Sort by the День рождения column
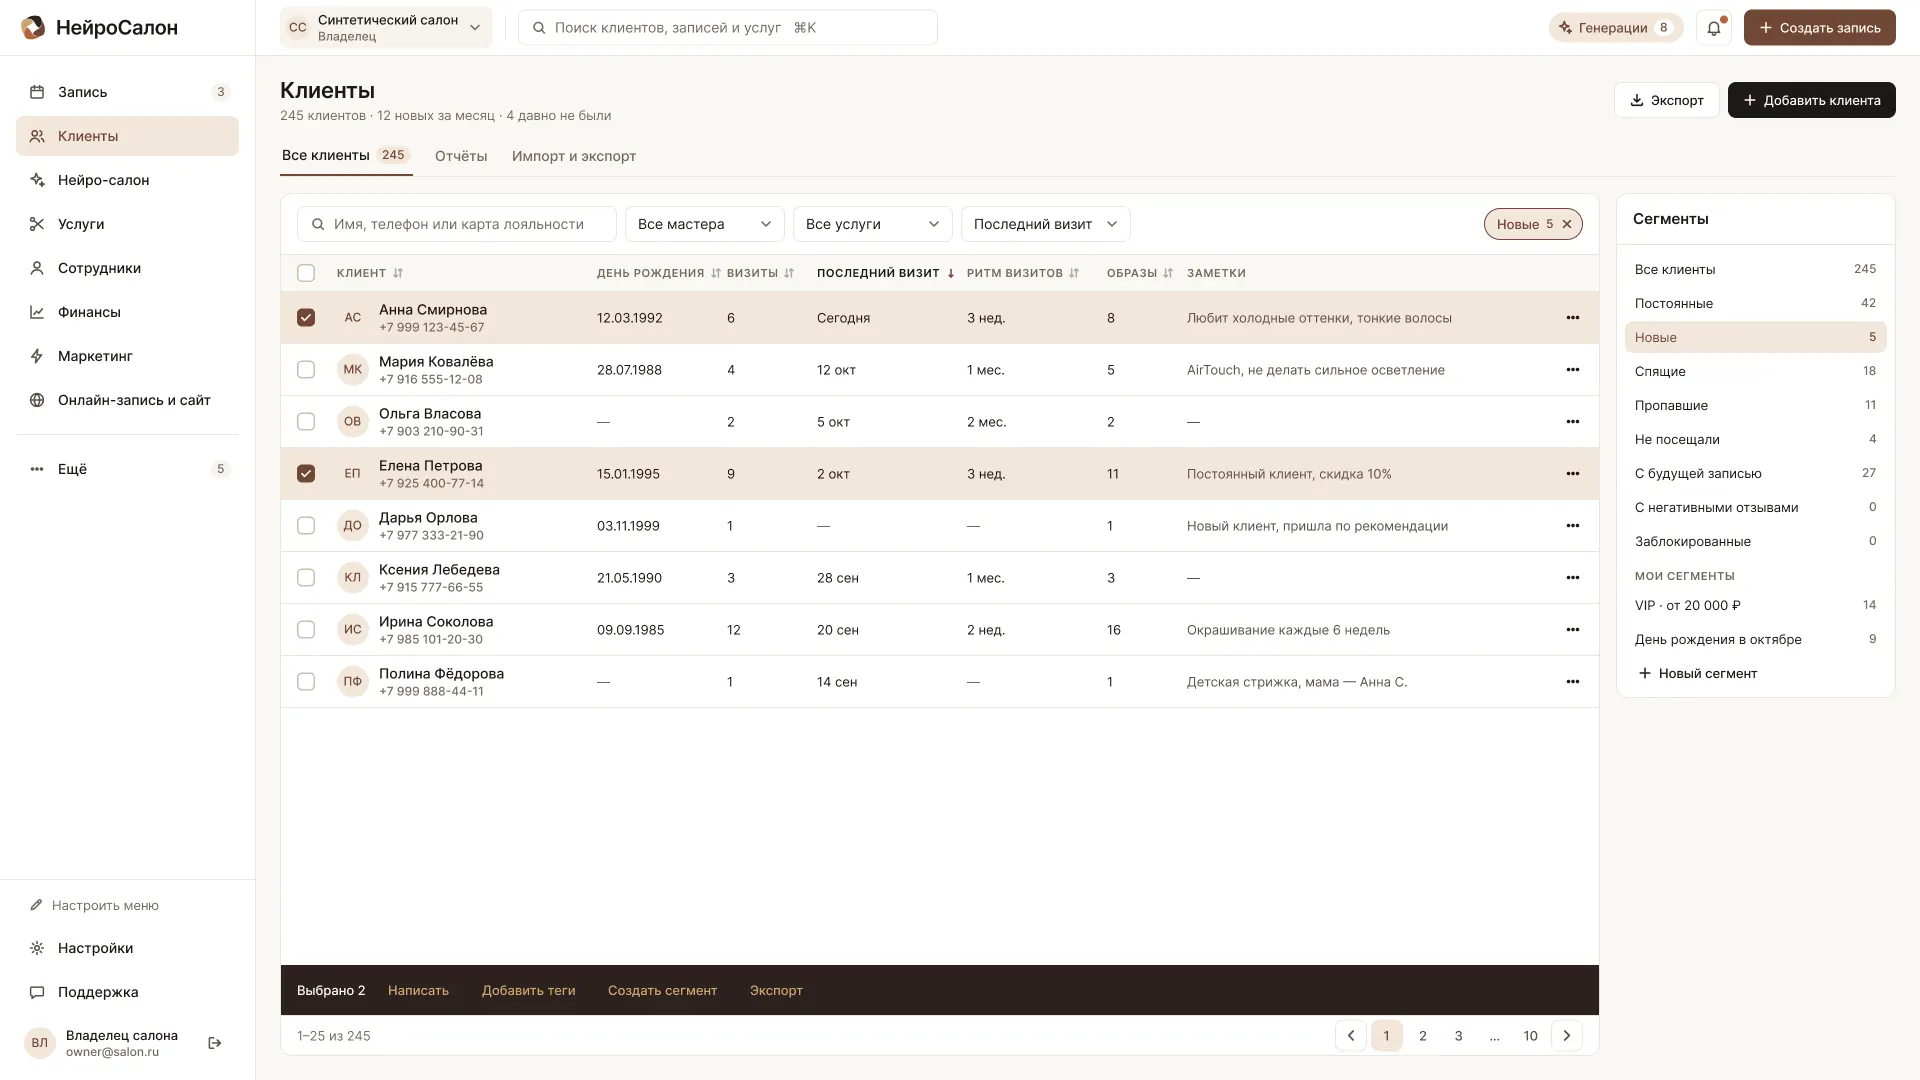The image size is (1920, 1080). coord(658,273)
